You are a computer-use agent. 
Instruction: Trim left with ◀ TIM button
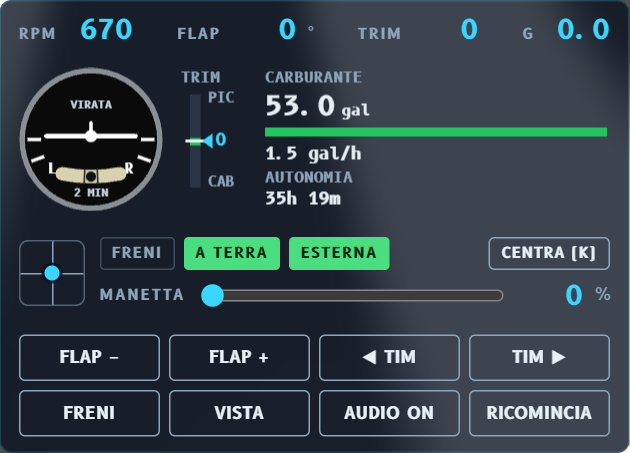click(x=389, y=357)
